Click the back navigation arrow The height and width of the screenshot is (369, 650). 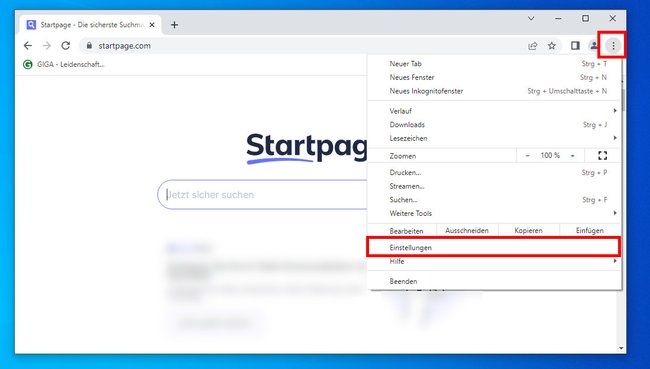28,46
